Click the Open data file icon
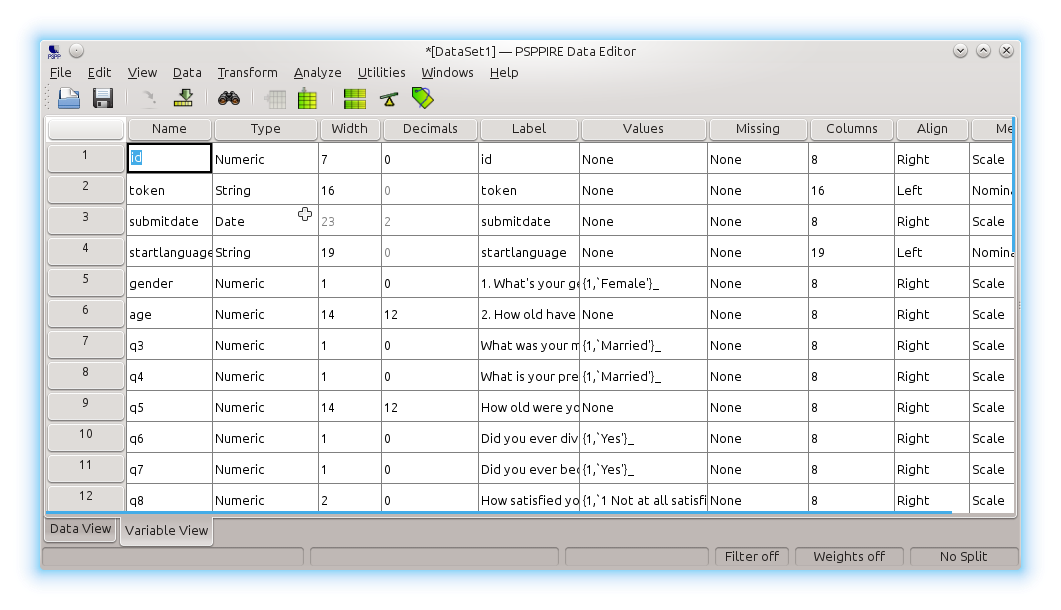Image resolution: width=1061 pixels, height=610 pixels. (x=68, y=98)
